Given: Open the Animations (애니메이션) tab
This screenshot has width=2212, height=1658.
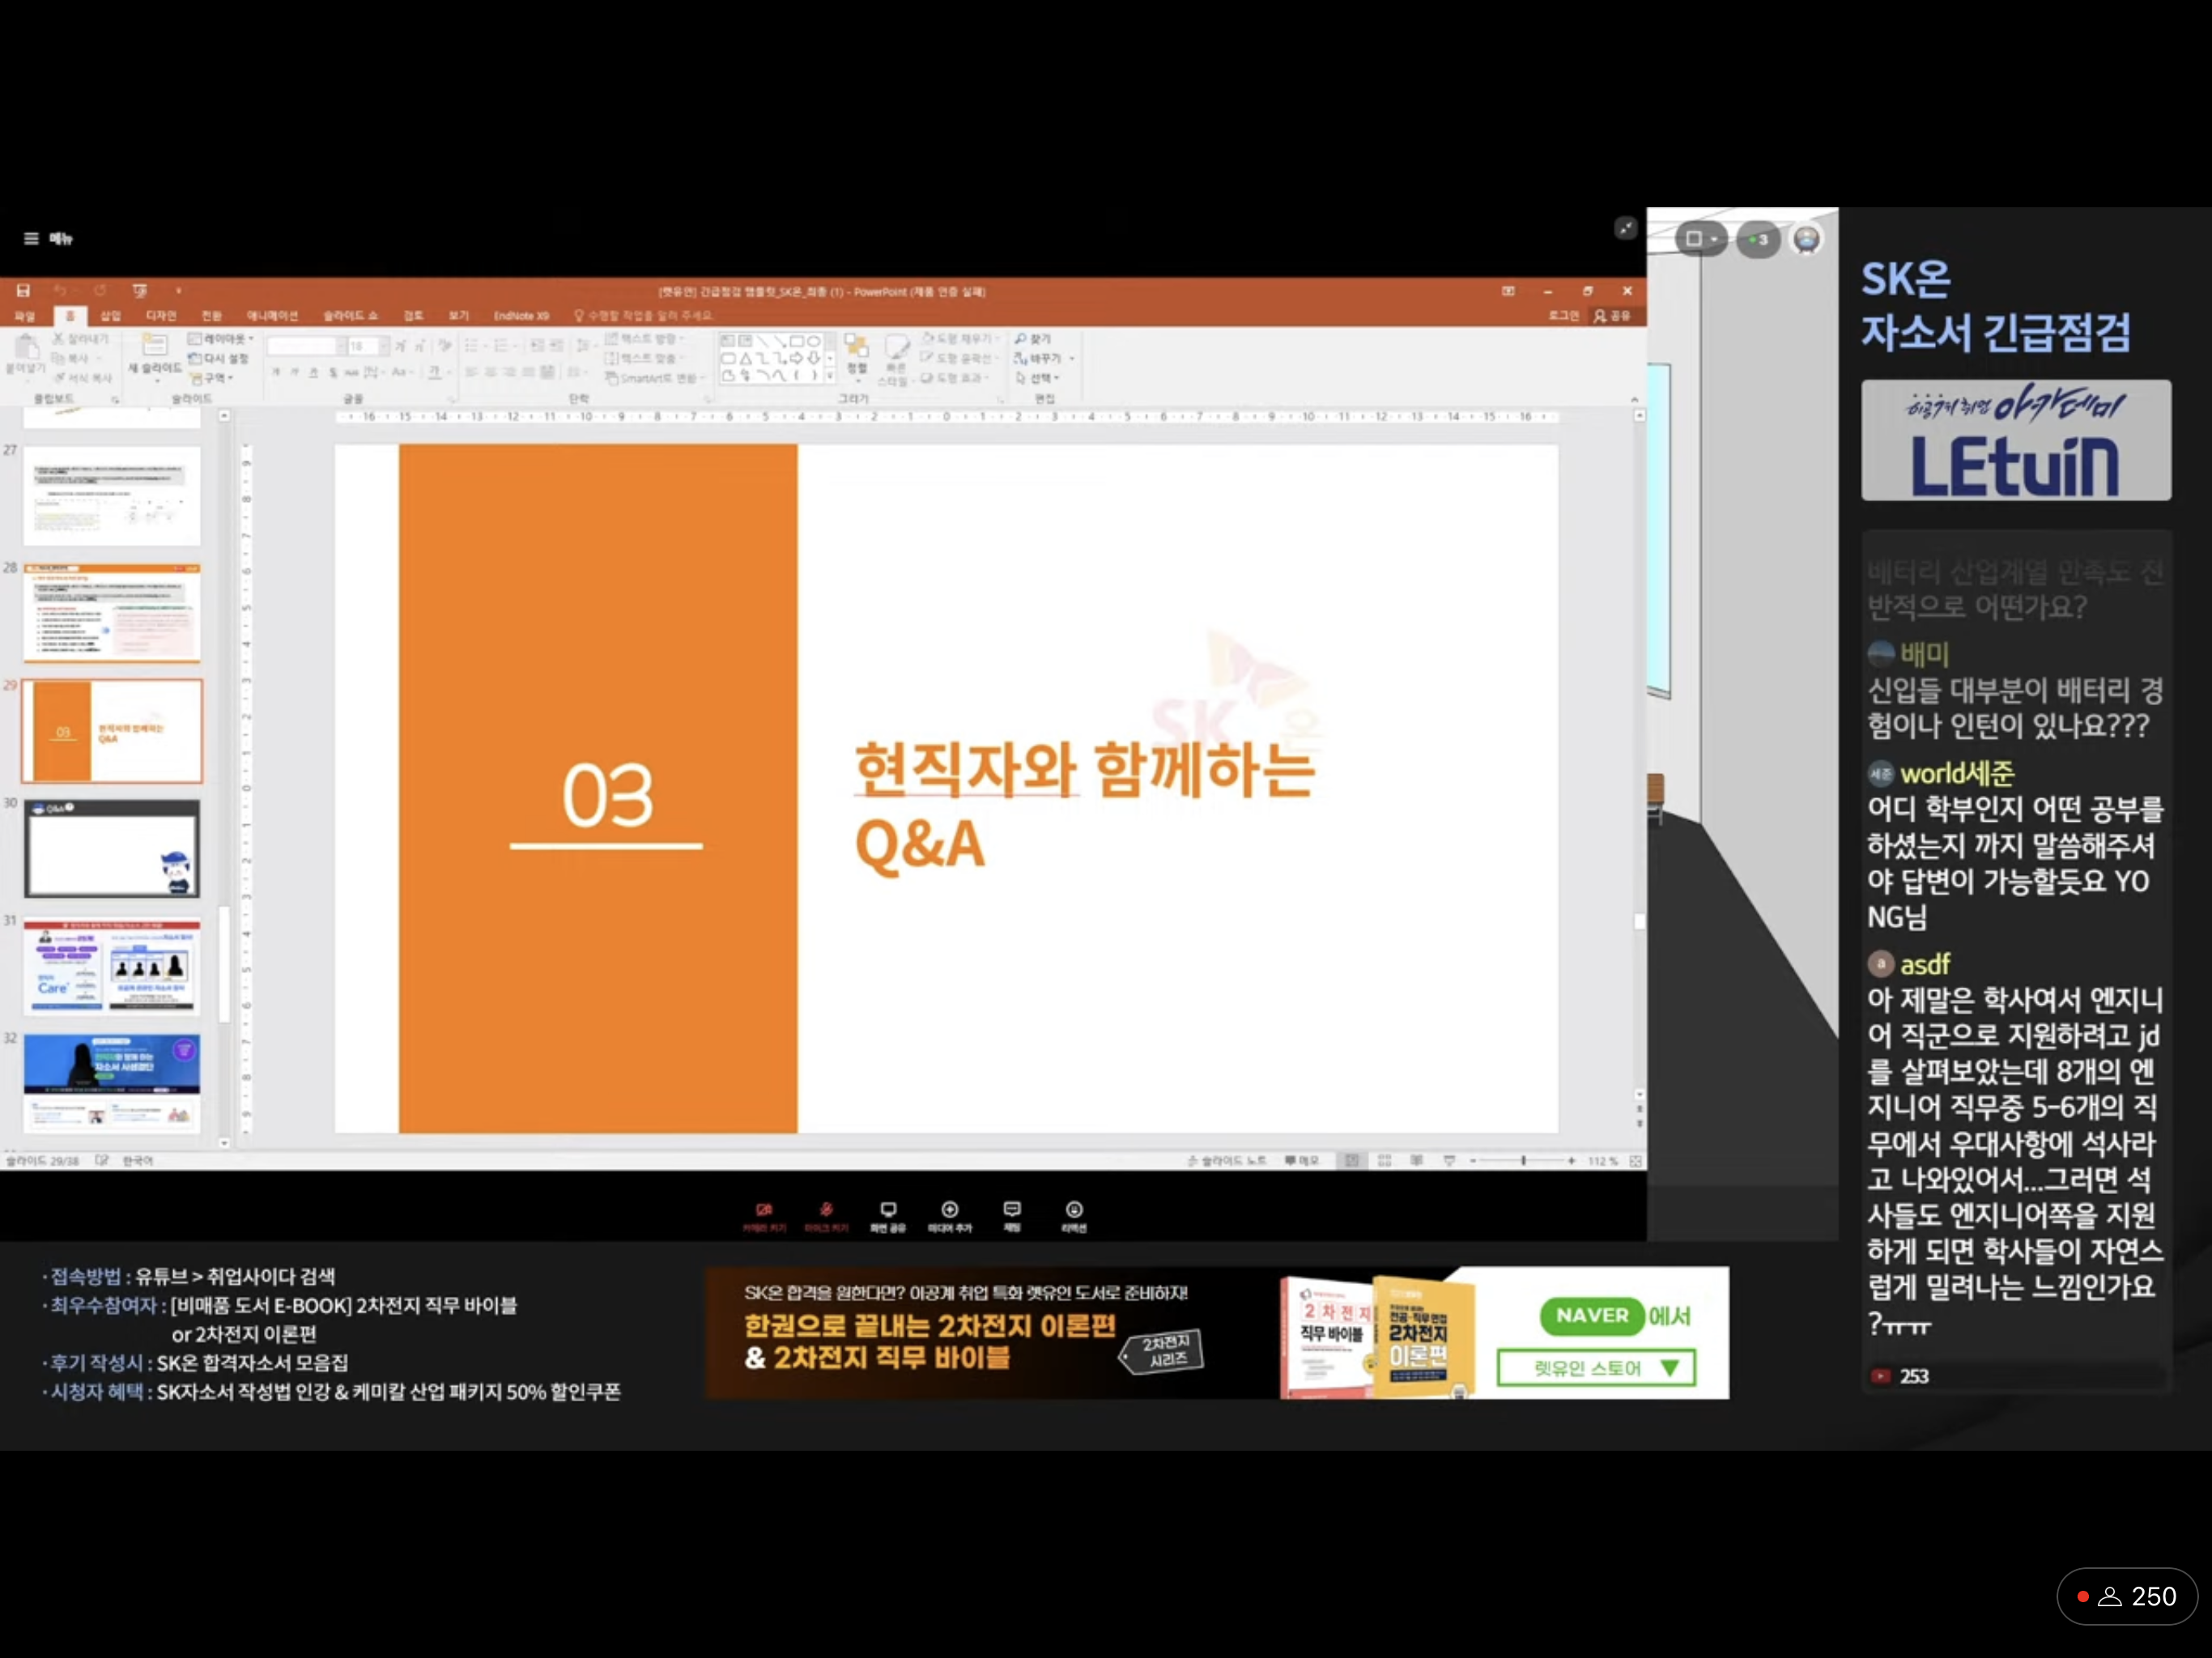Looking at the screenshot, I should pyautogui.click(x=273, y=315).
